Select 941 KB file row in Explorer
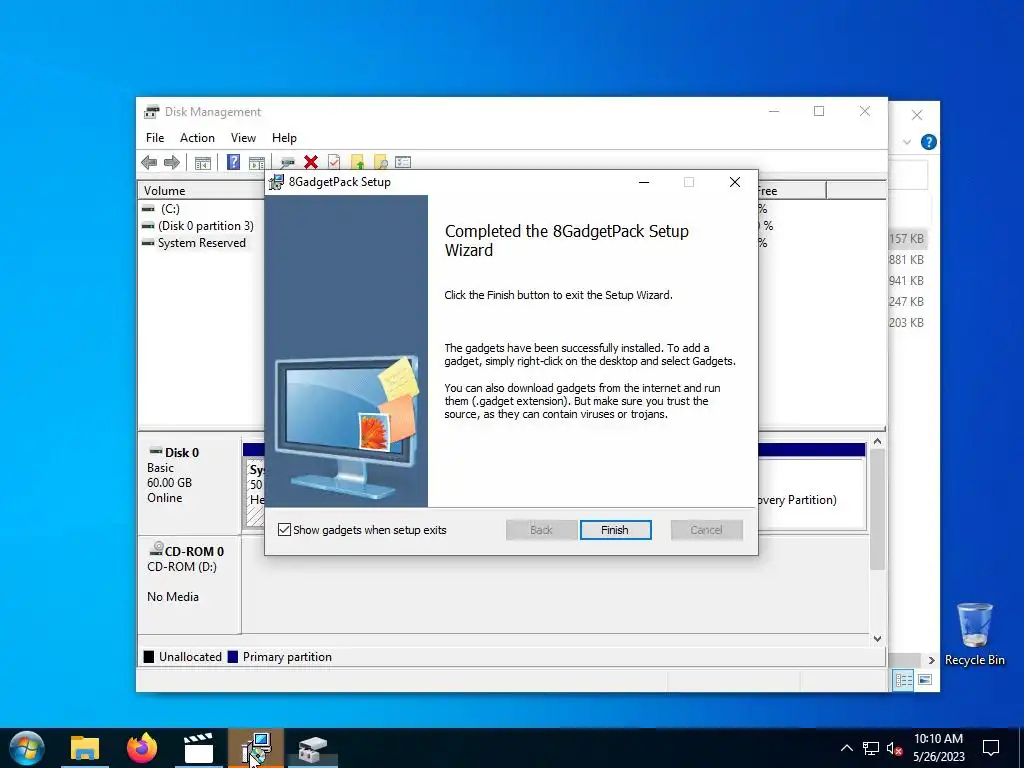Viewport: 1024px width, 768px height. [x=907, y=281]
